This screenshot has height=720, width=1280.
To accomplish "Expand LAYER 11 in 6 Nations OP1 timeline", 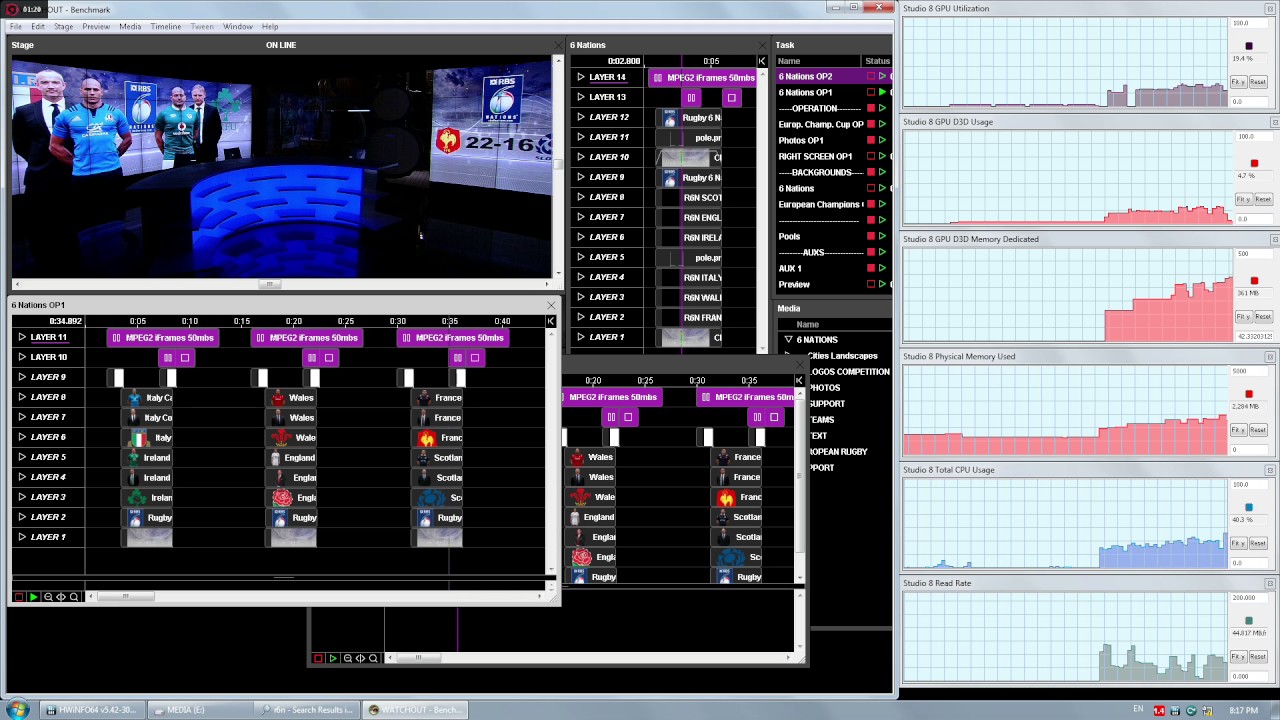I will [x=21, y=338].
